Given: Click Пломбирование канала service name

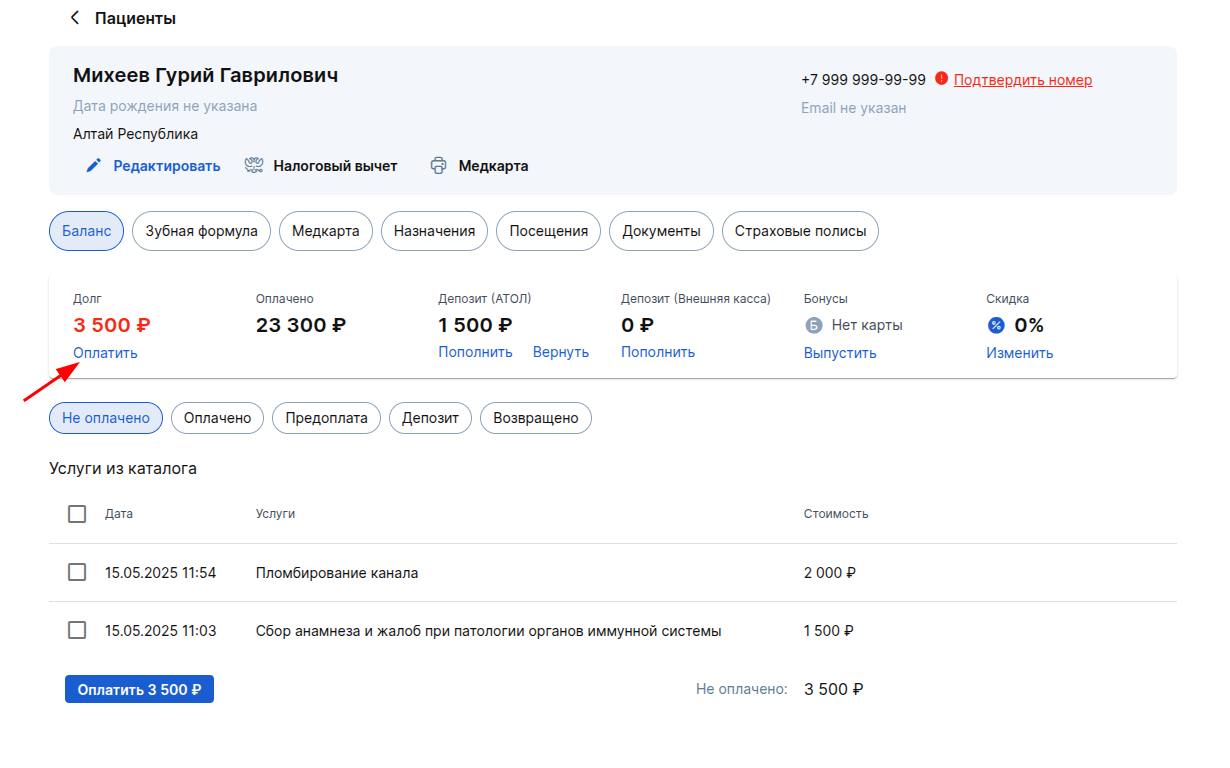Looking at the screenshot, I should (x=337, y=573).
